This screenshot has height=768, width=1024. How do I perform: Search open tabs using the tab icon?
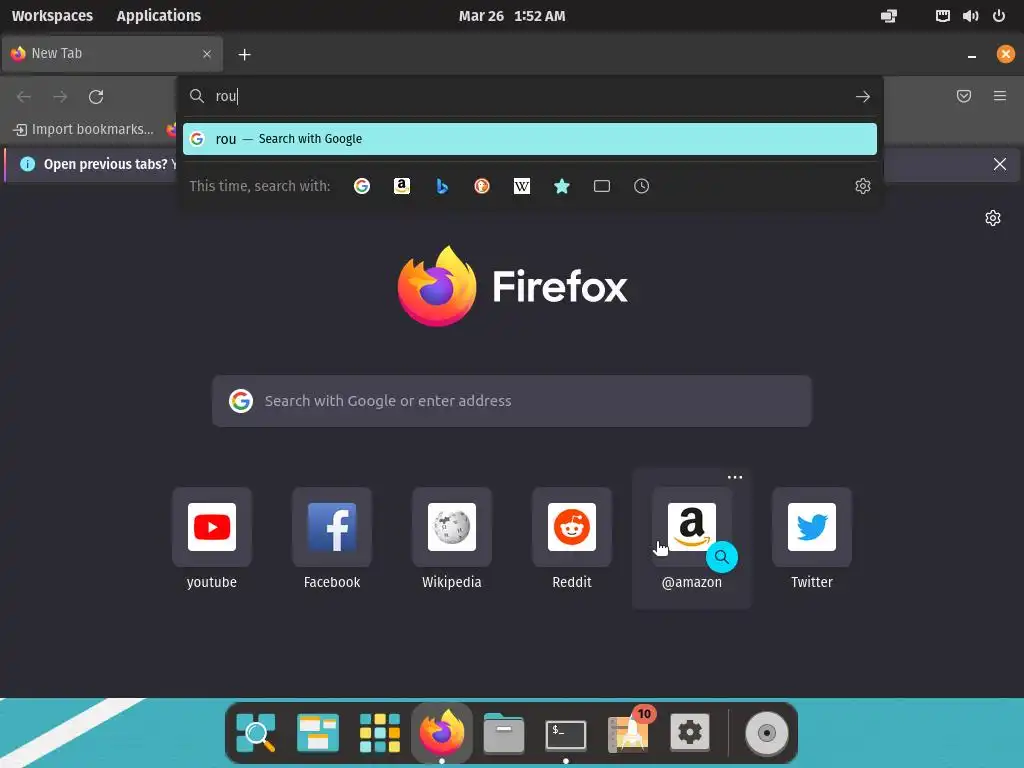point(601,186)
